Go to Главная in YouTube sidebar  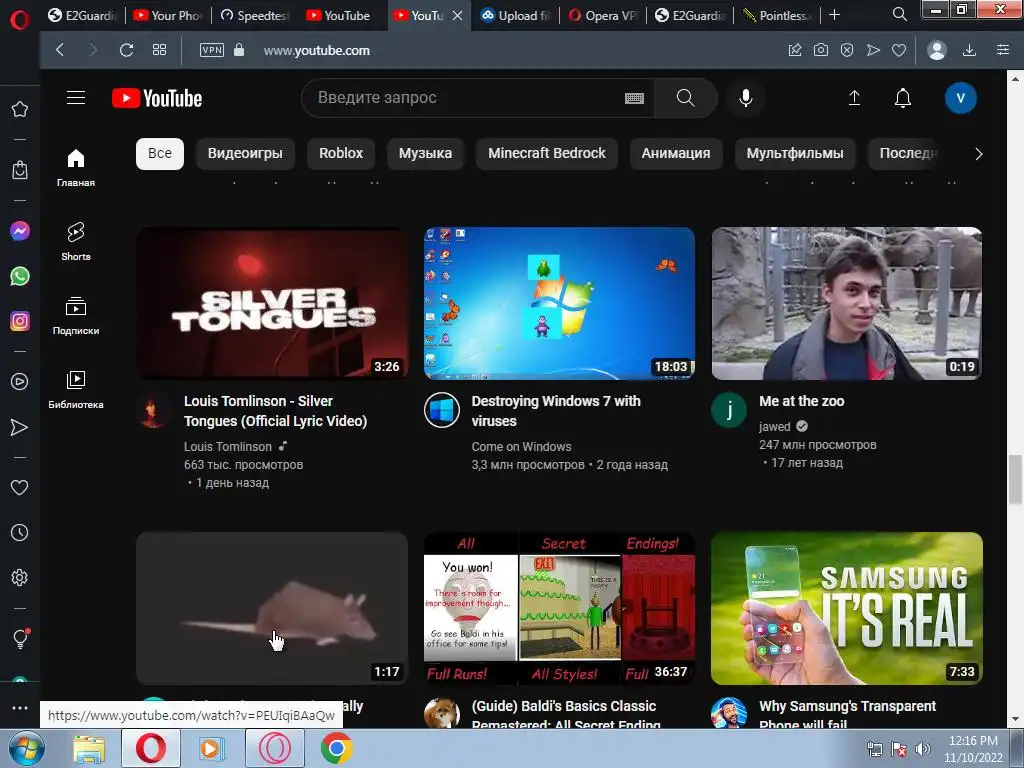click(x=76, y=168)
